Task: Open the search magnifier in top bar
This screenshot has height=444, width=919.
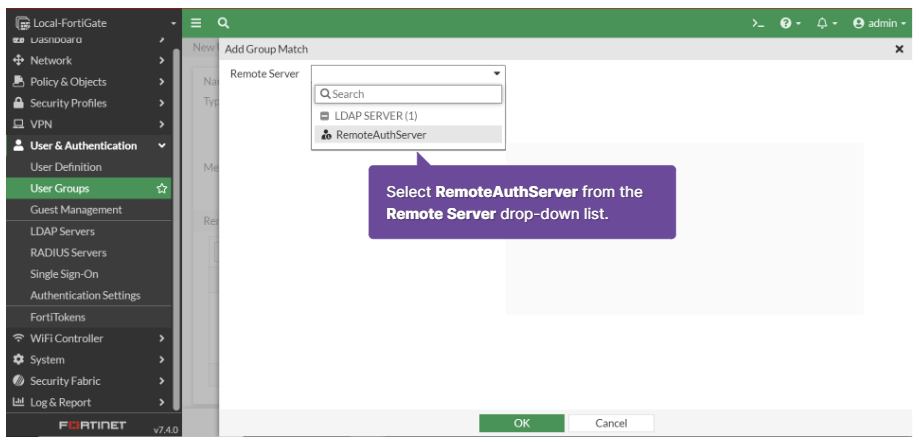Action: [223, 23]
